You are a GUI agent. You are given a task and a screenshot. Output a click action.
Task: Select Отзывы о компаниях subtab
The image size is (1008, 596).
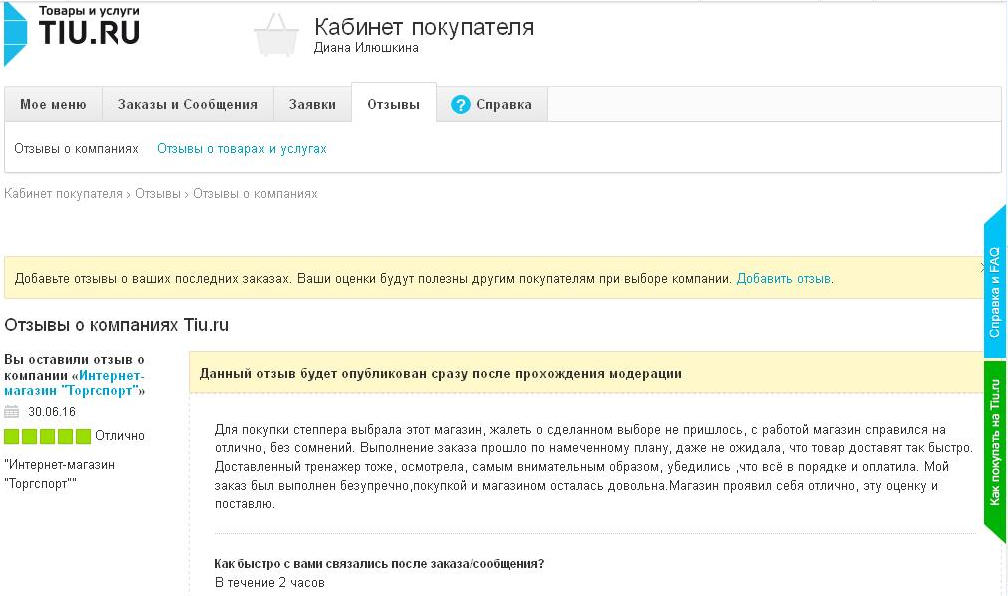(x=76, y=149)
